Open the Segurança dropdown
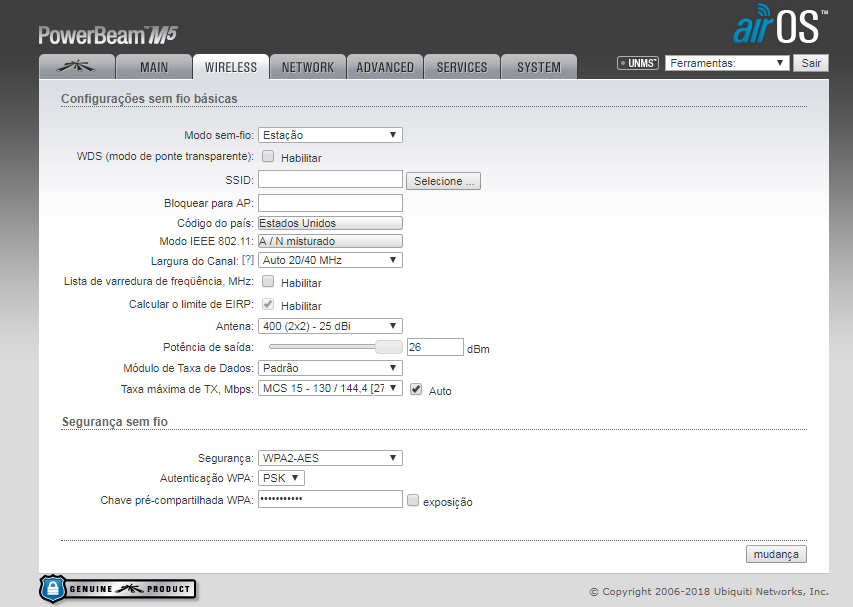This screenshot has height=607, width=853. click(330, 458)
